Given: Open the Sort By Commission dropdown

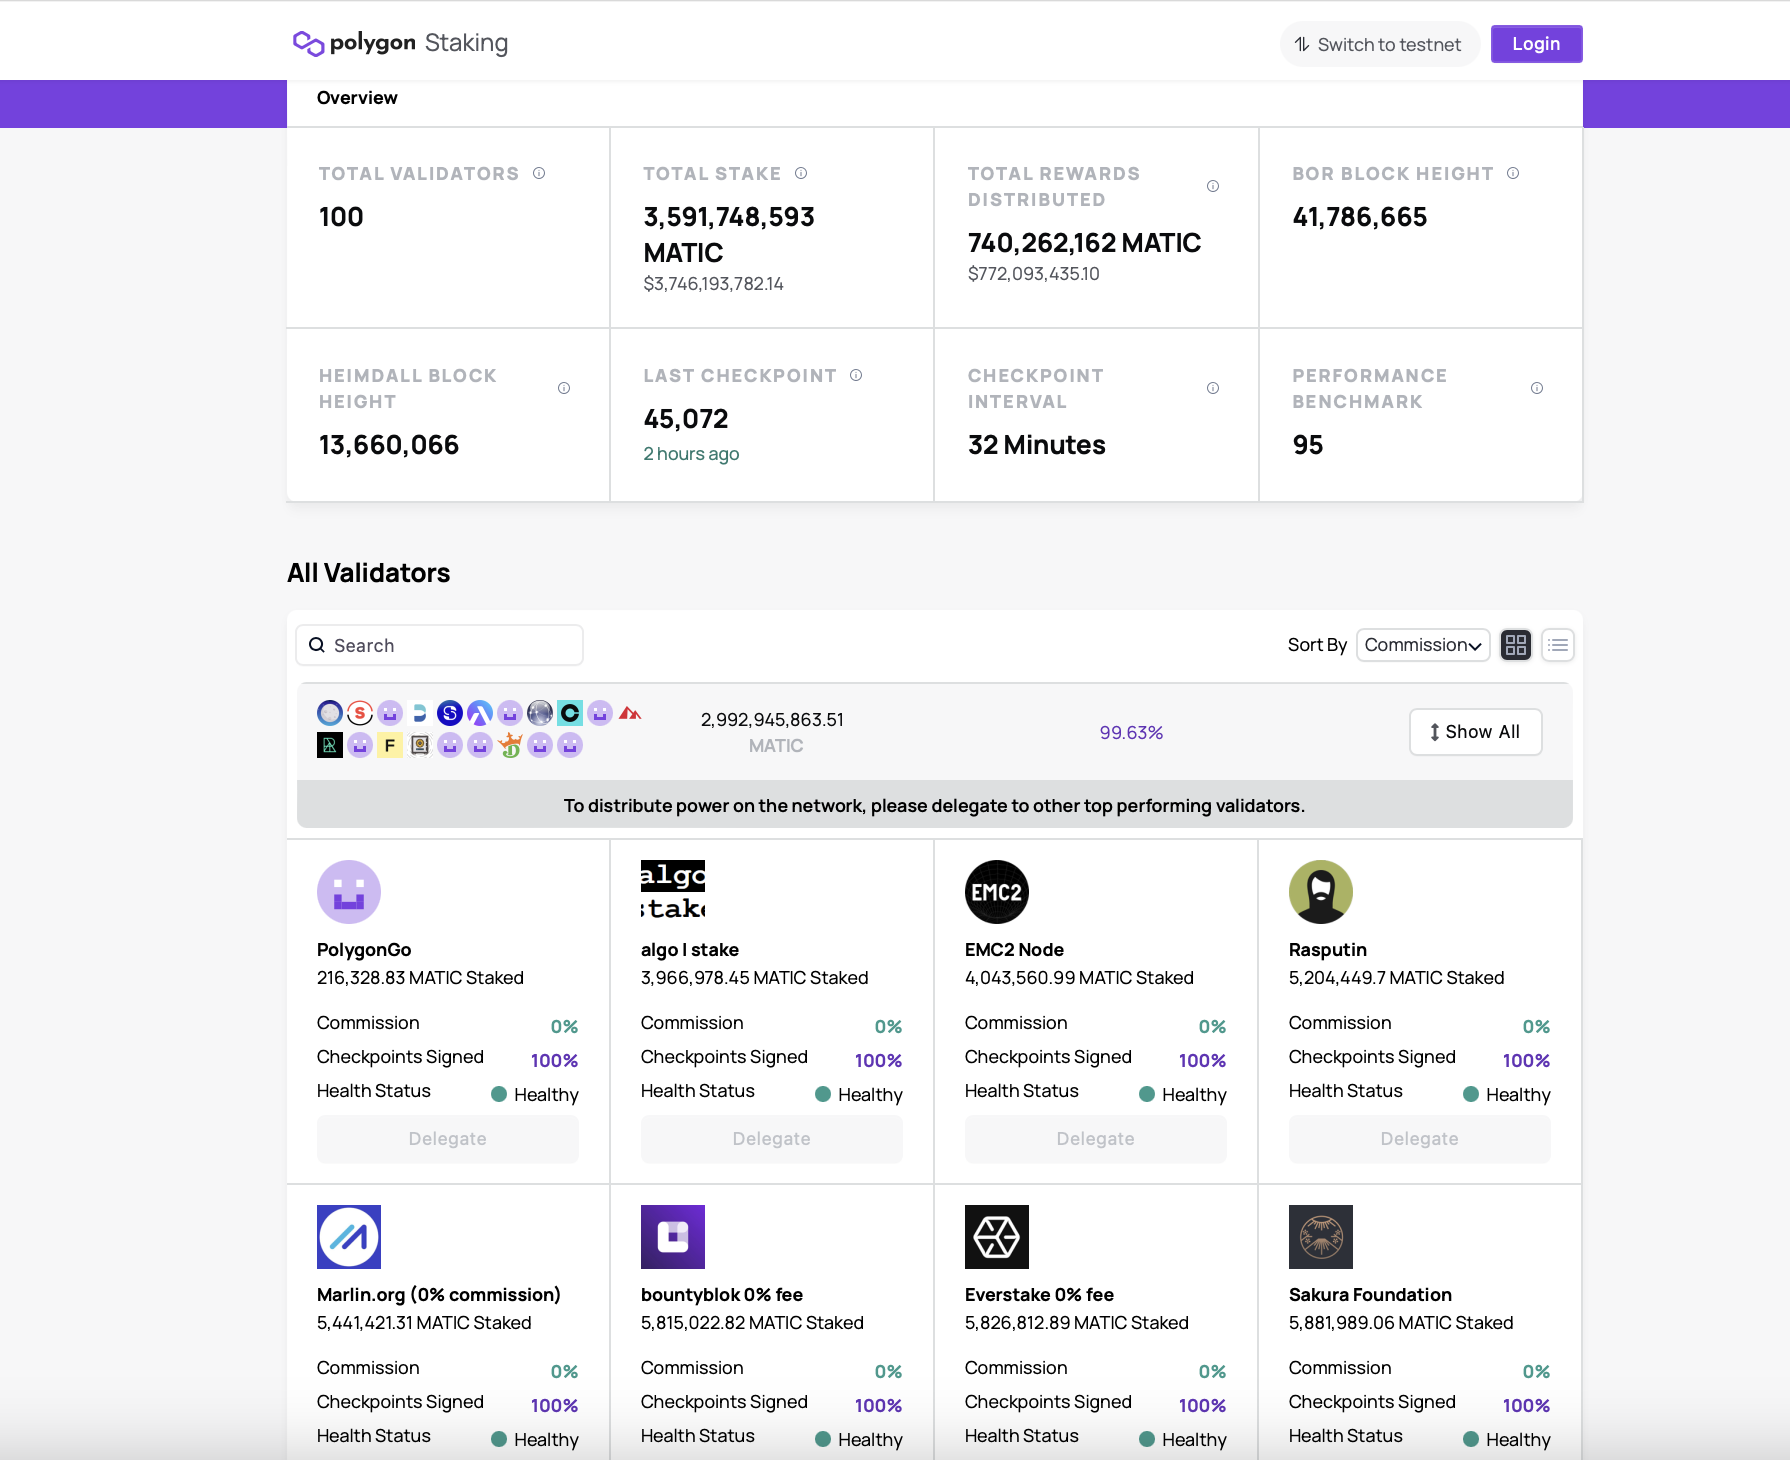Looking at the screenshot, I should [x=1423, y=645].
